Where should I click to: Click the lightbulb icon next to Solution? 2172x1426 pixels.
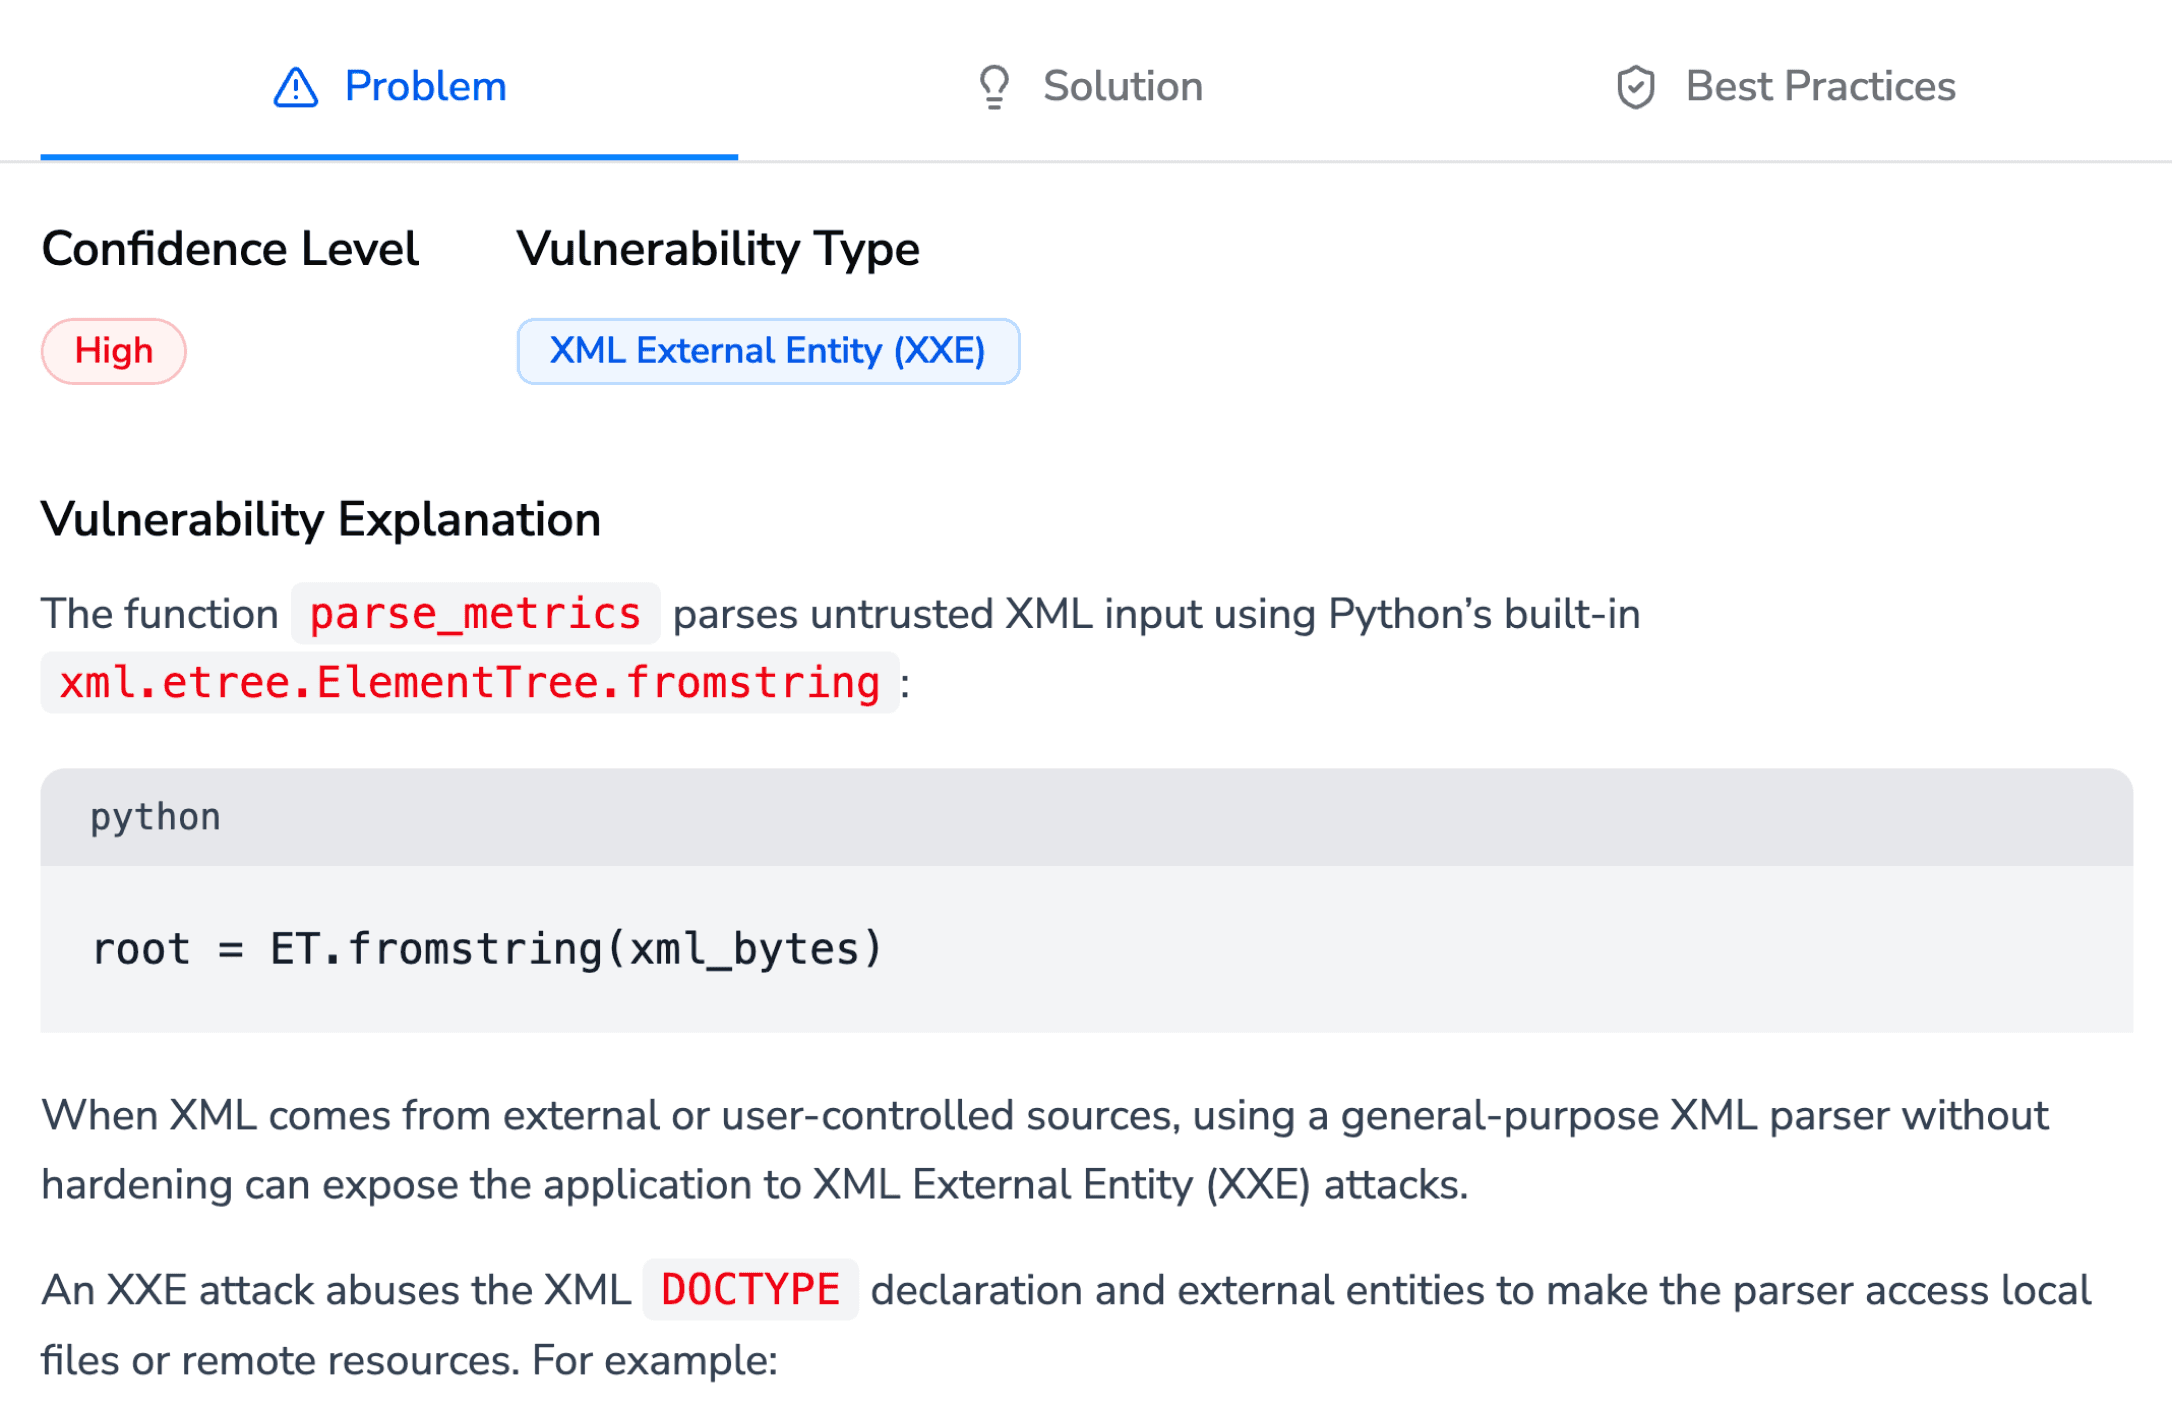(x=994, y=87)
